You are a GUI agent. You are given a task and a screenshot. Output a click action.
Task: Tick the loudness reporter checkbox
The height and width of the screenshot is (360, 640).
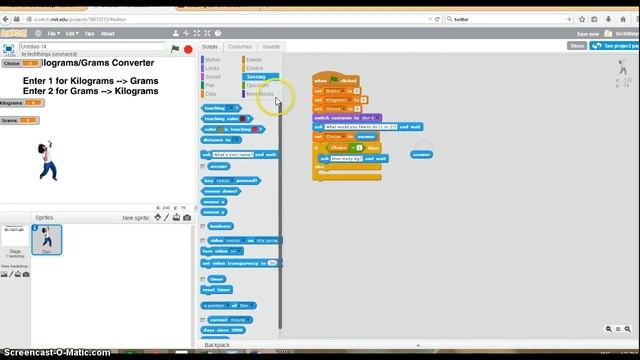pos(203,226)
